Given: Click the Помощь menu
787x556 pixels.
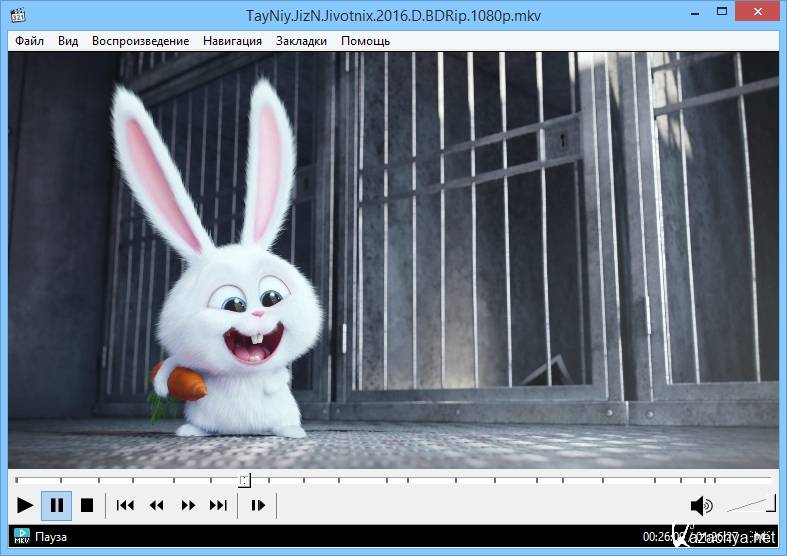Looking at the screenshot, I should point(365,41).
